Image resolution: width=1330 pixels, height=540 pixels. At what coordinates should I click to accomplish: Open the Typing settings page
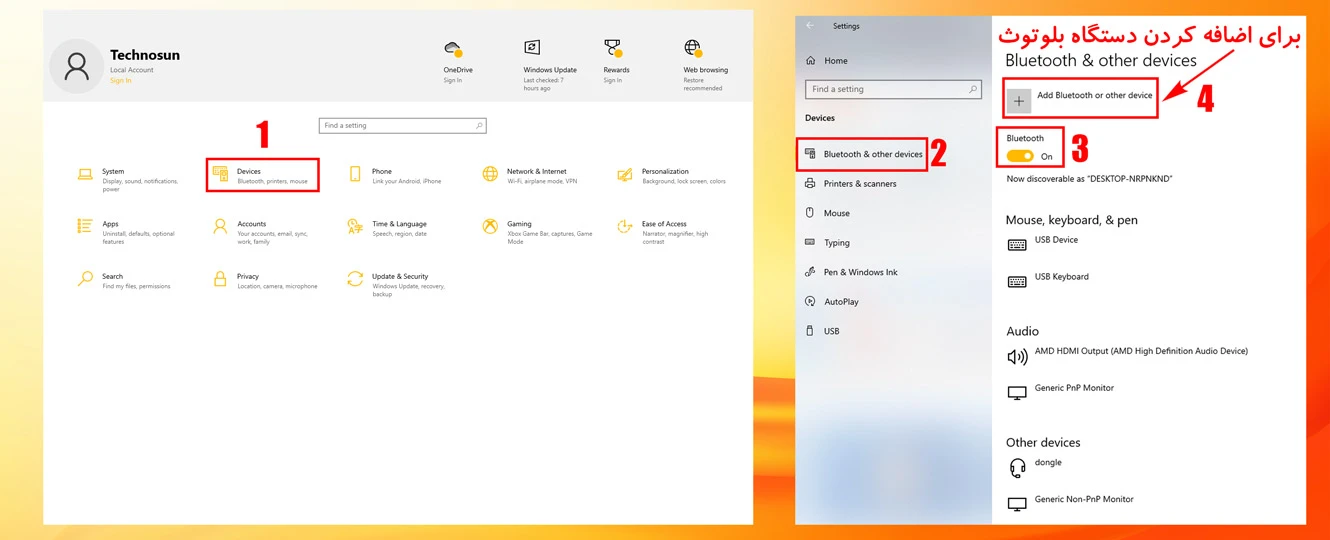coord(837,243)
